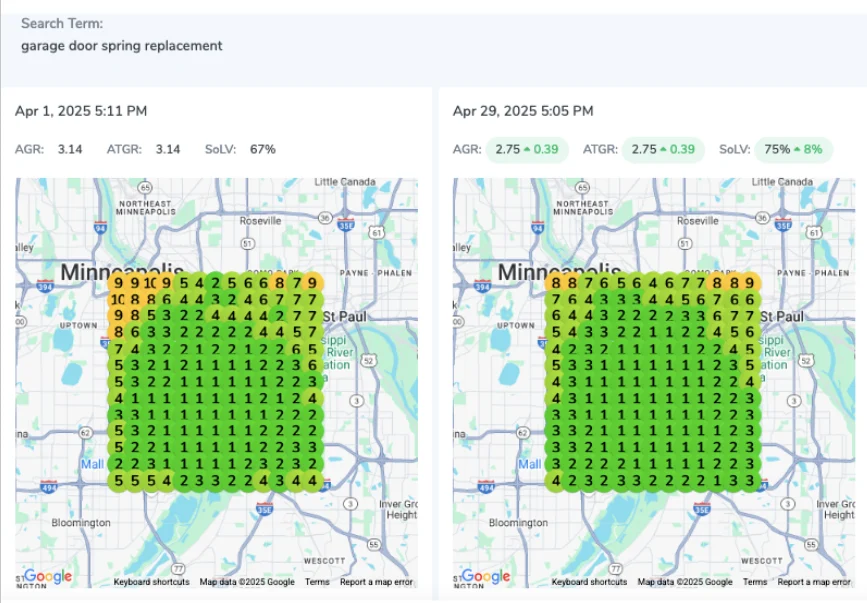Screen dimensions: 867x603
Task: Click the Bloomington label on April 1 map
Action: pos(81,523)
